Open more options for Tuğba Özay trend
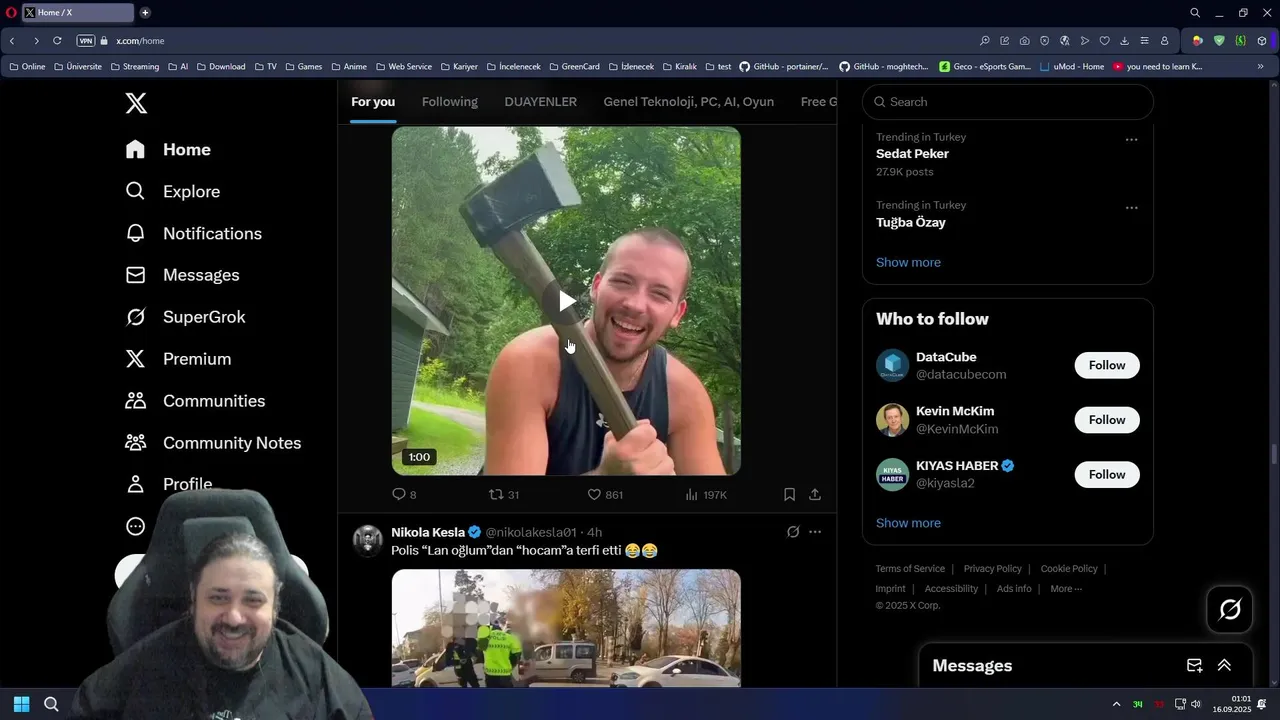The width and height of the screenshot is (1280, 720). pyautogui.click(x=1132, y=208)
